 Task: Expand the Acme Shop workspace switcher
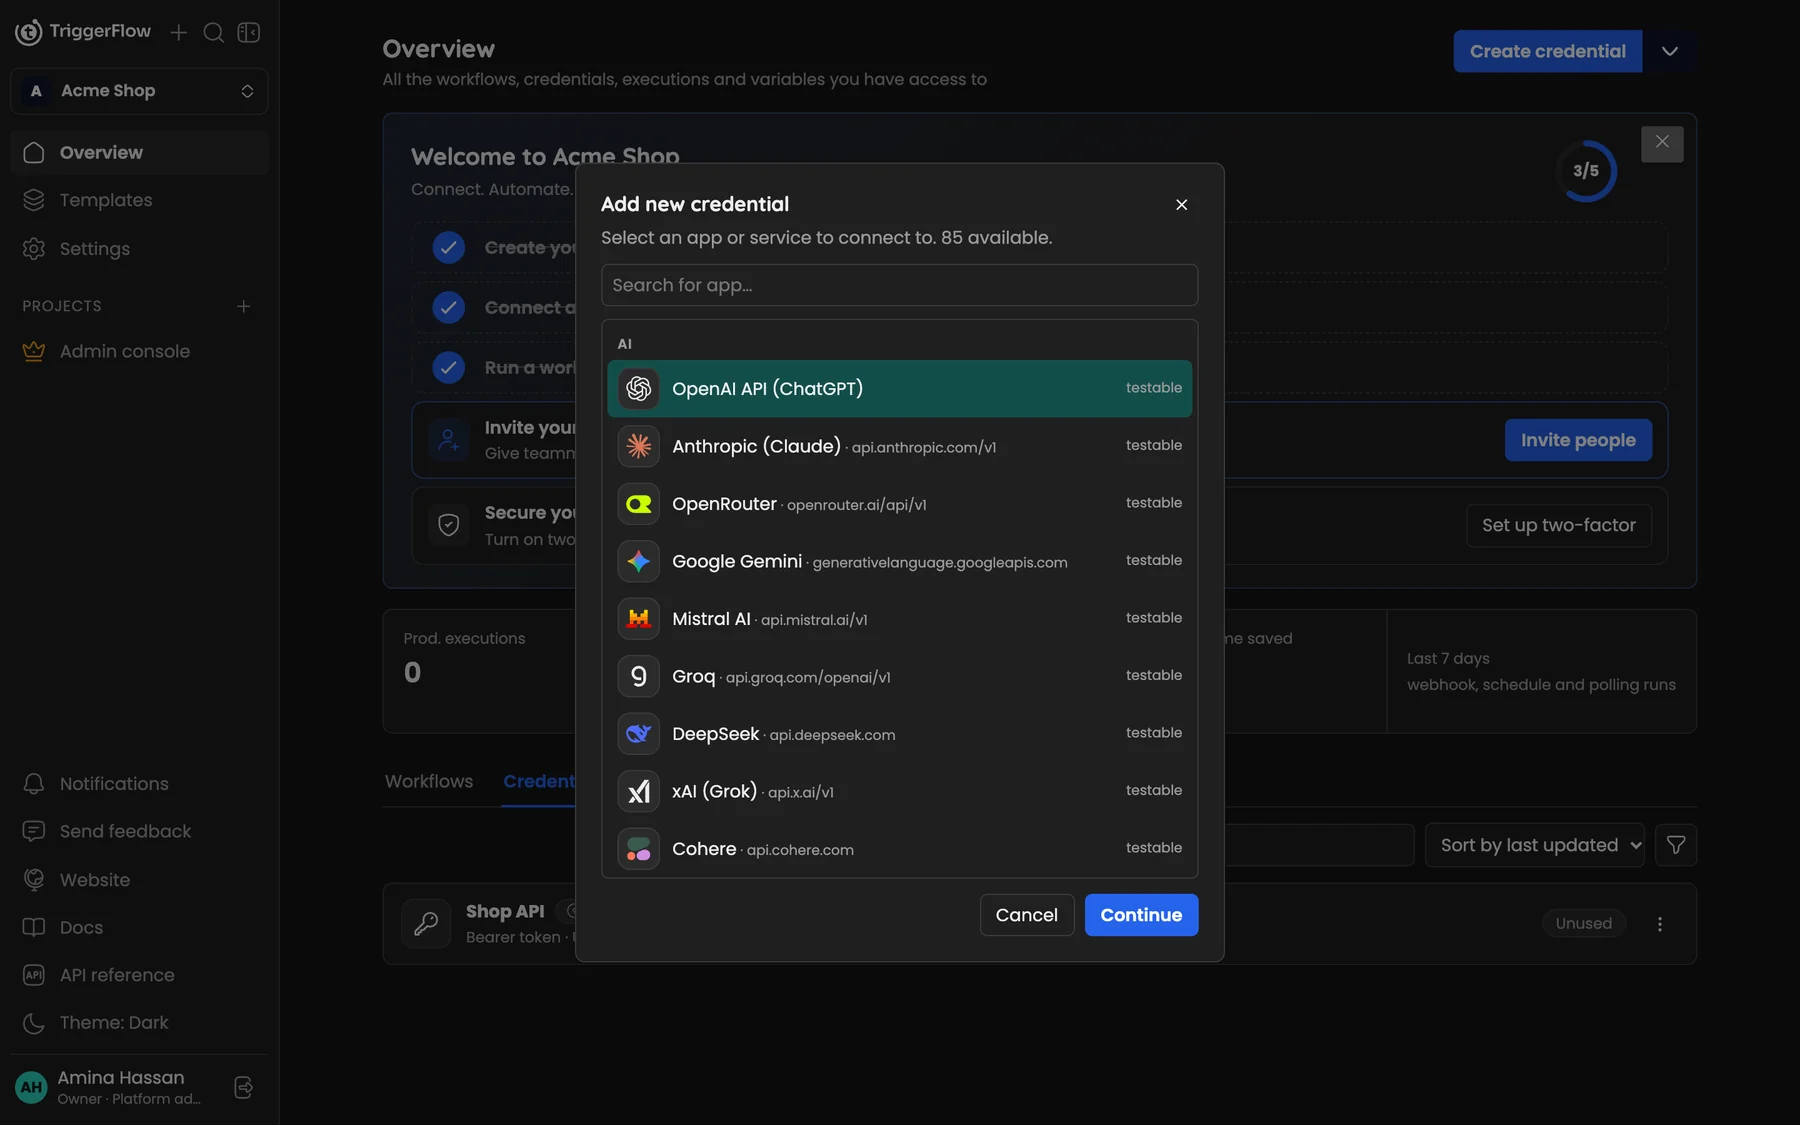(139, 91)
